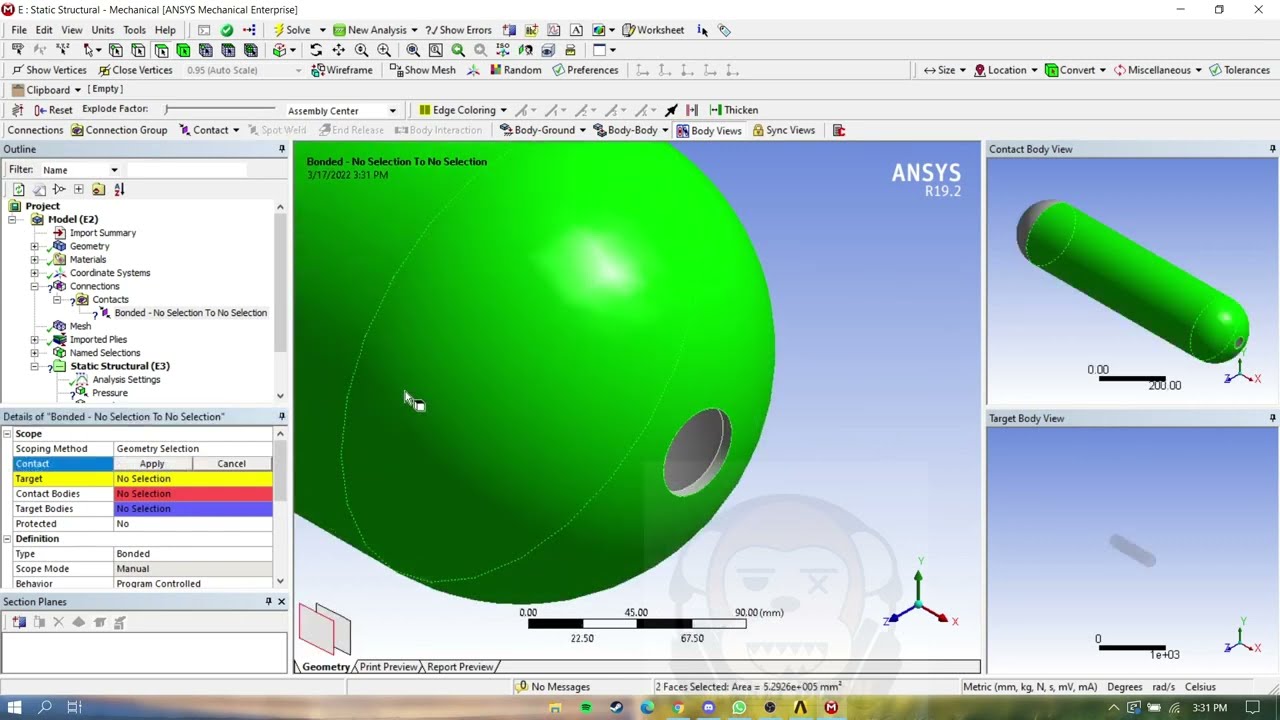
Task: Open the Worksheet view
Action: (653, 30)
